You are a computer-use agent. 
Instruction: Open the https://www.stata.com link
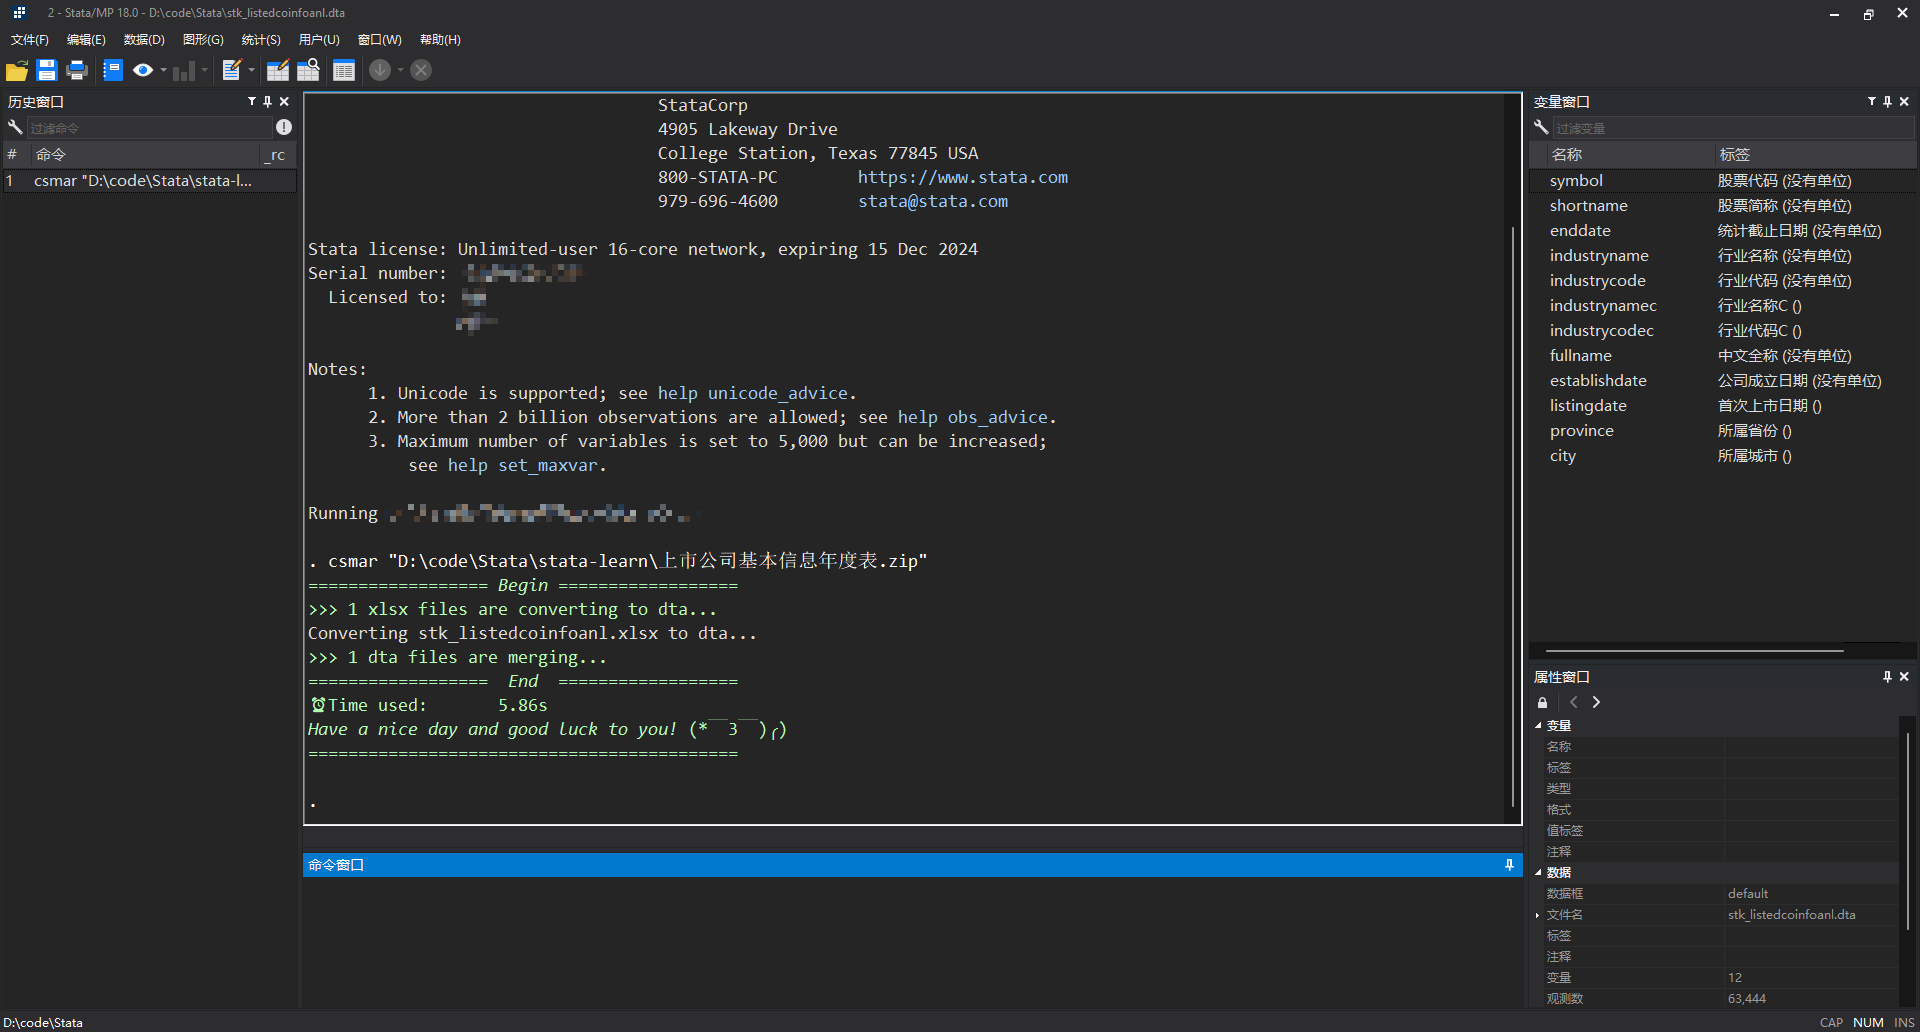click(963, 177)
